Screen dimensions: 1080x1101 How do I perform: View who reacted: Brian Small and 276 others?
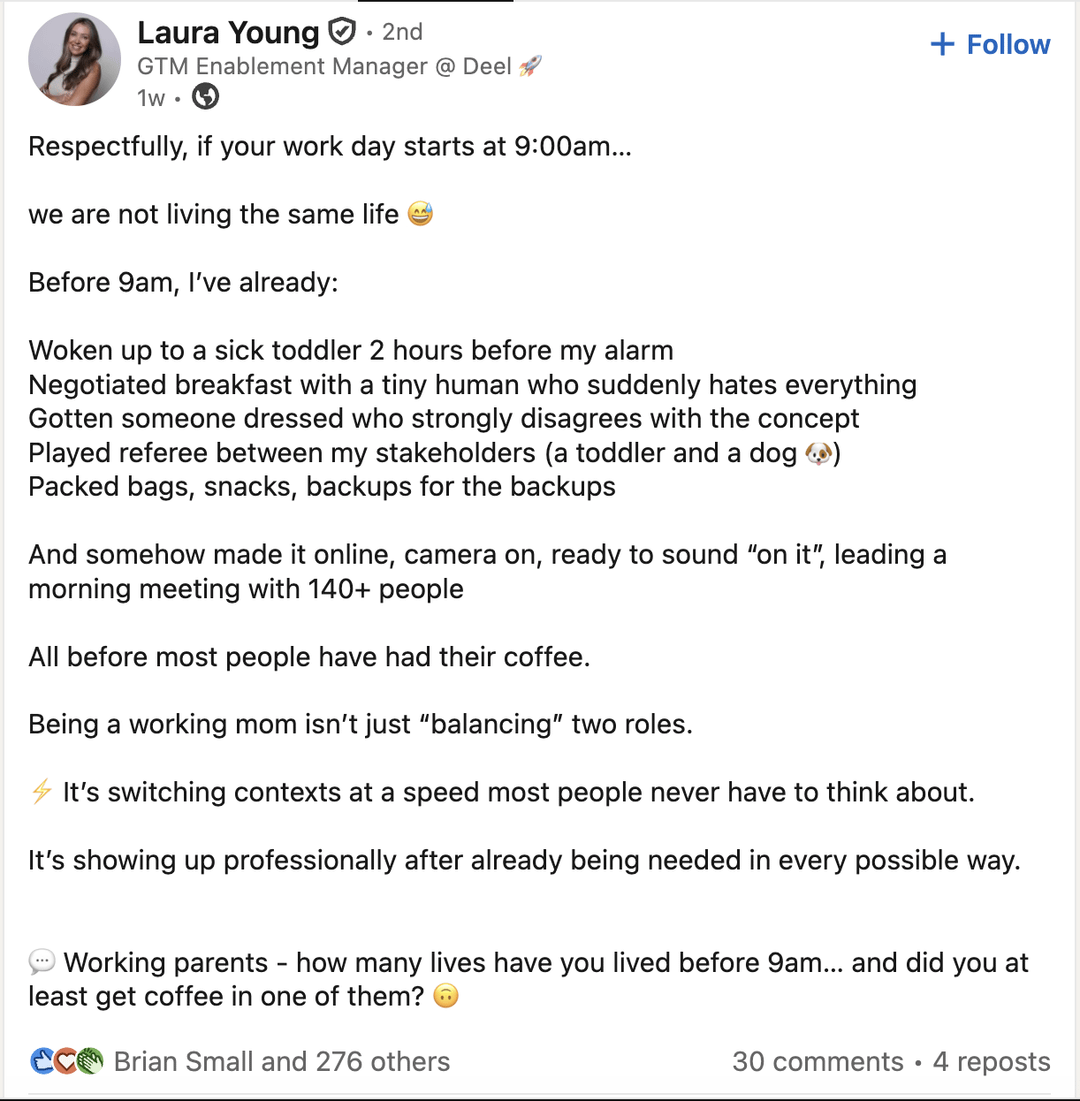tap(281, 1061)
